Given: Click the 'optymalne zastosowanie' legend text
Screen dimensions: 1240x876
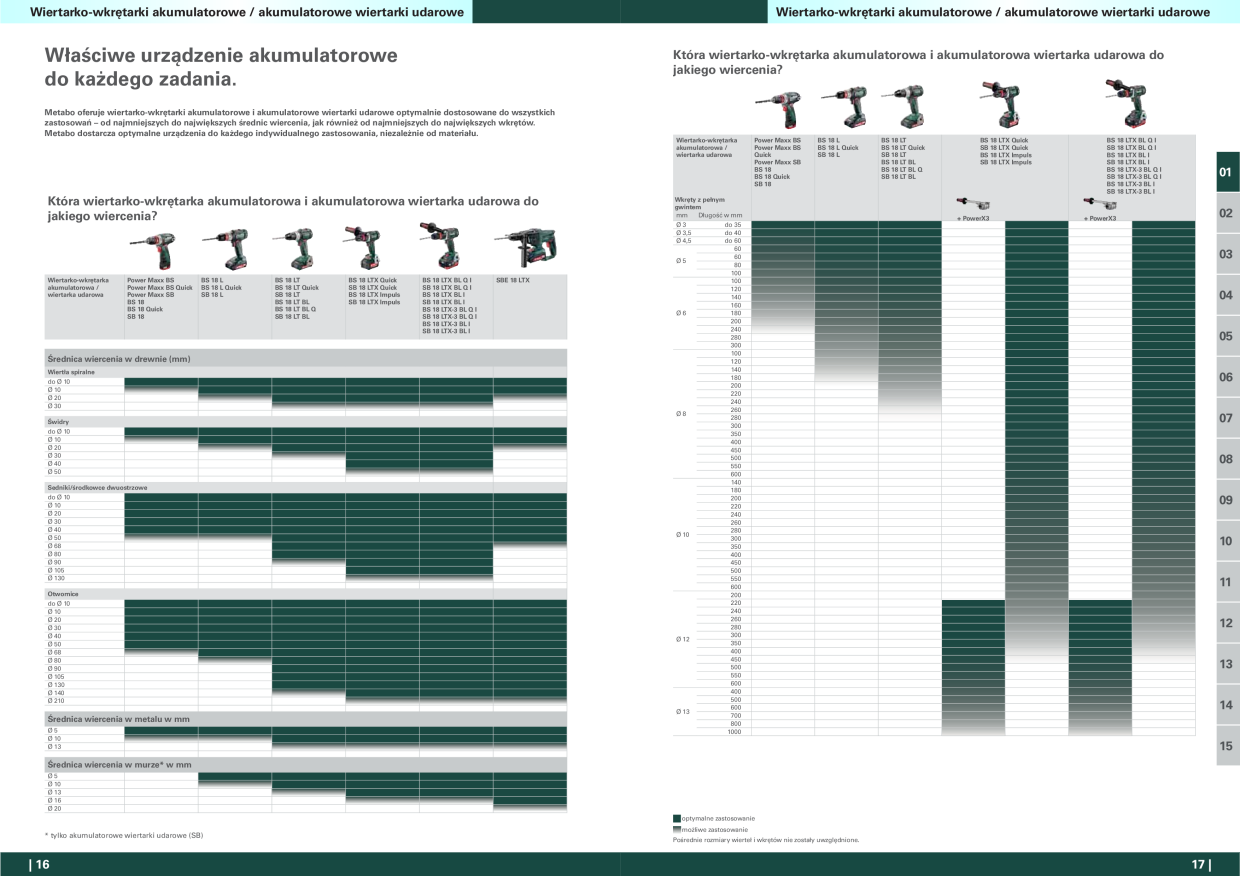Looking at the screenshot, I should (719, 818).
